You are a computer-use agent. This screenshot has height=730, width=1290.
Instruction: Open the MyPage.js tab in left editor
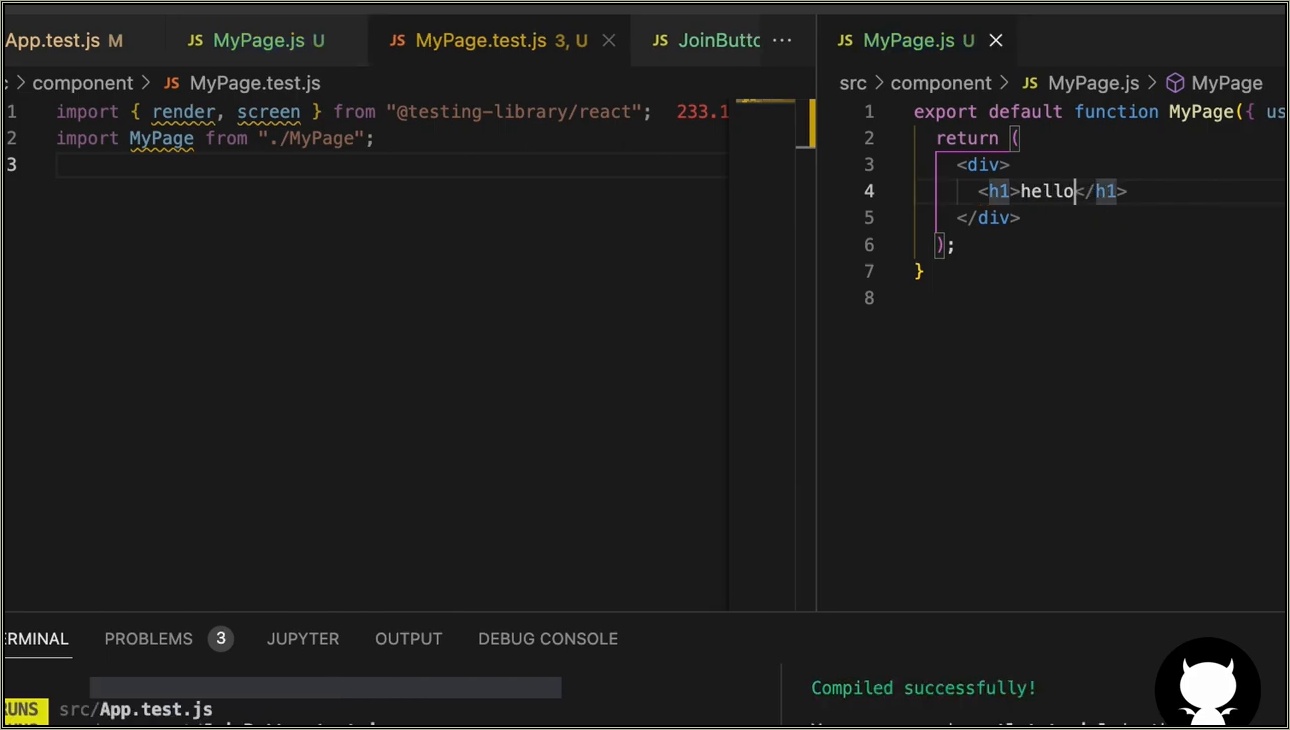coord(256,40)
